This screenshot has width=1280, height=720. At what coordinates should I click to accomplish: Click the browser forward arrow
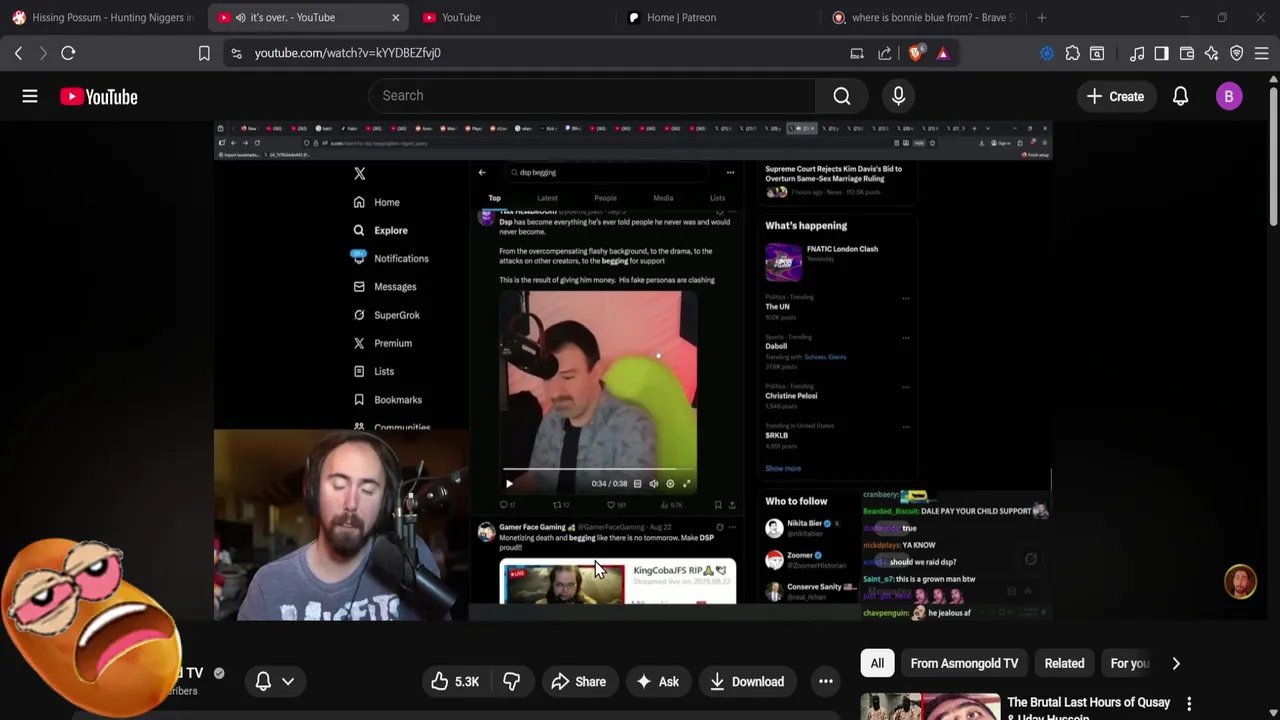pyautogui.click(x=43, y=53)
